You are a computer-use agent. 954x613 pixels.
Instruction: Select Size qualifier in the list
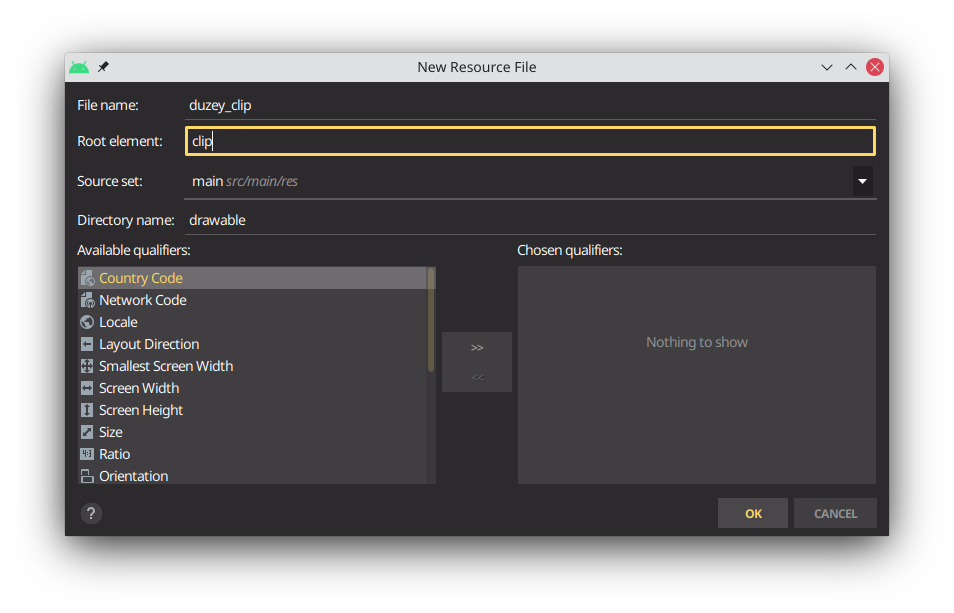(x=253, y=432)
